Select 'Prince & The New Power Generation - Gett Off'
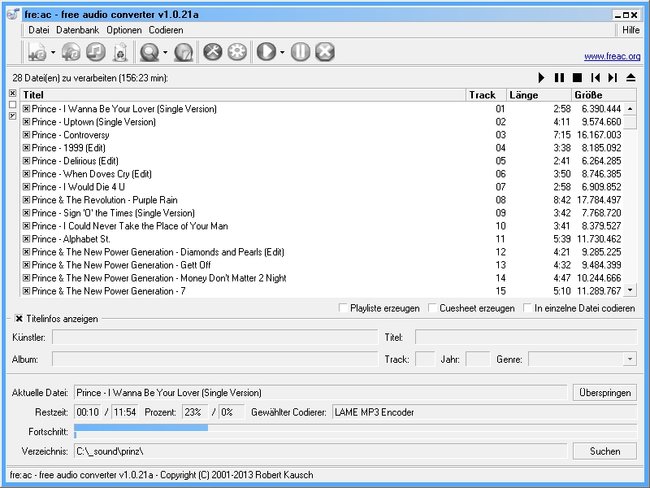Screen dimensions: 650x488 click(322, 265)
